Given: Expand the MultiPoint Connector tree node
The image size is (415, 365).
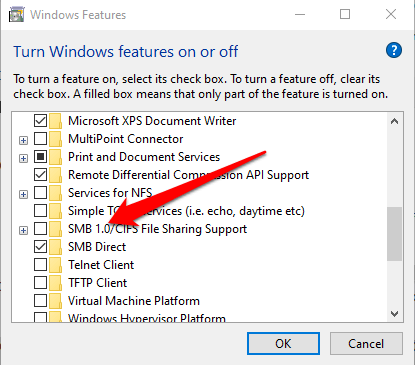Looking at the screenshot, I should (23, 140).
